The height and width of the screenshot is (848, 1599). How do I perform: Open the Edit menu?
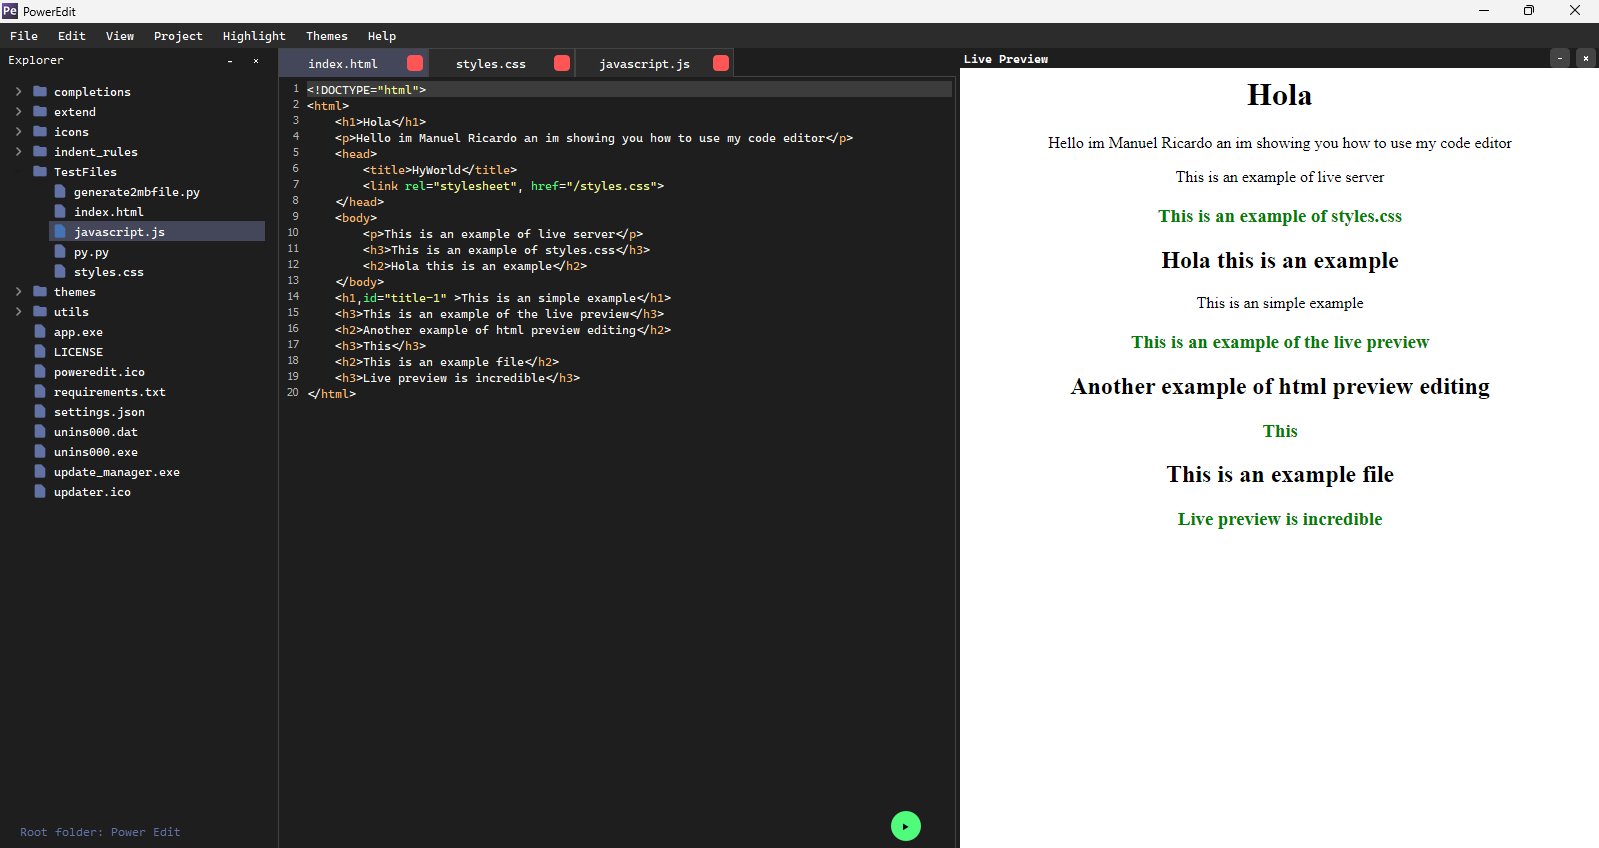click(x=72, y=36)
